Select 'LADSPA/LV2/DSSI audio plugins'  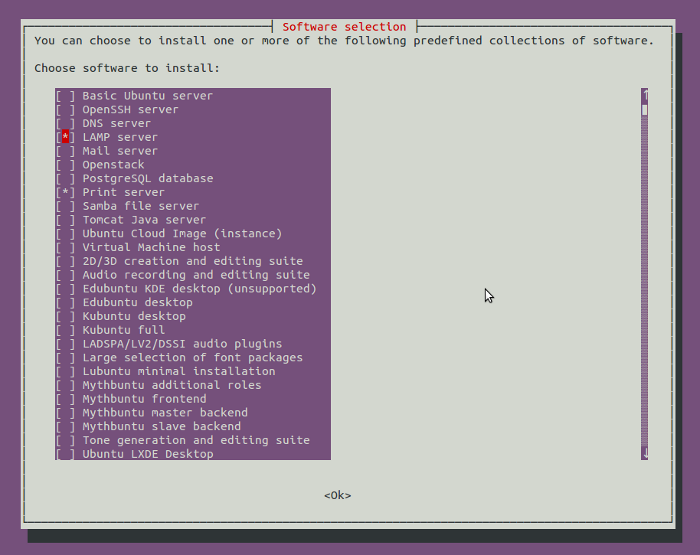pos(193,344)
